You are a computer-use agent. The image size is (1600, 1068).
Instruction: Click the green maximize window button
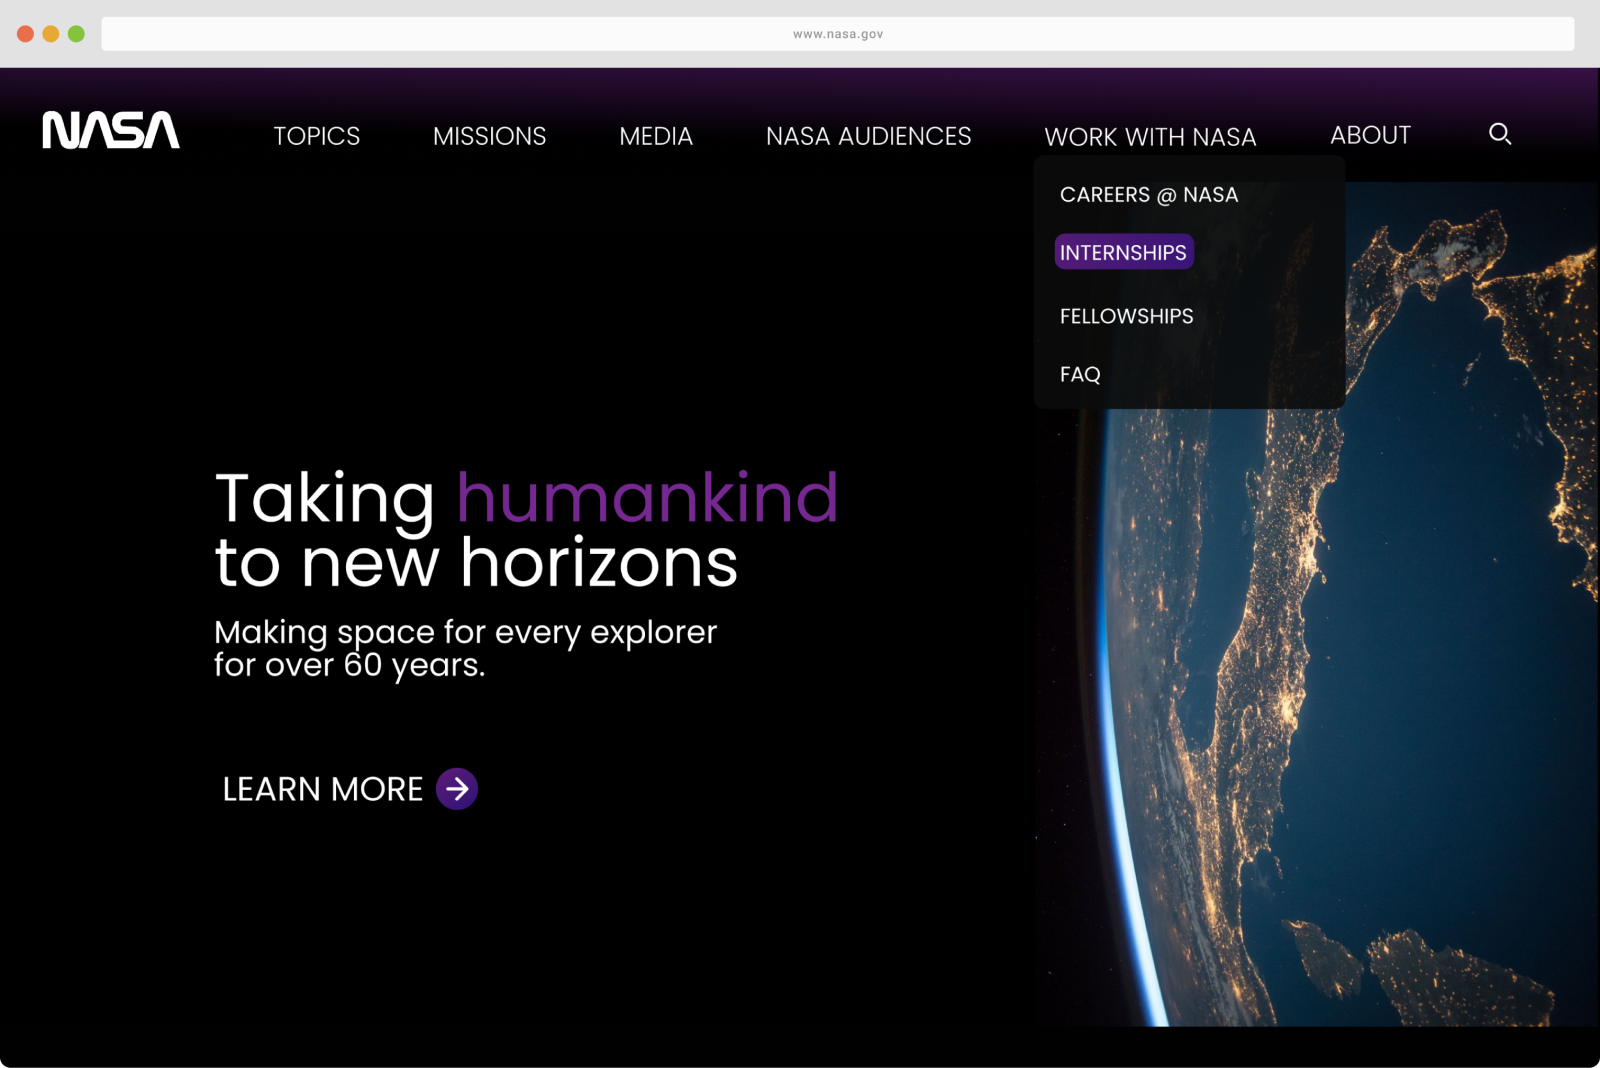coord(76,34)
